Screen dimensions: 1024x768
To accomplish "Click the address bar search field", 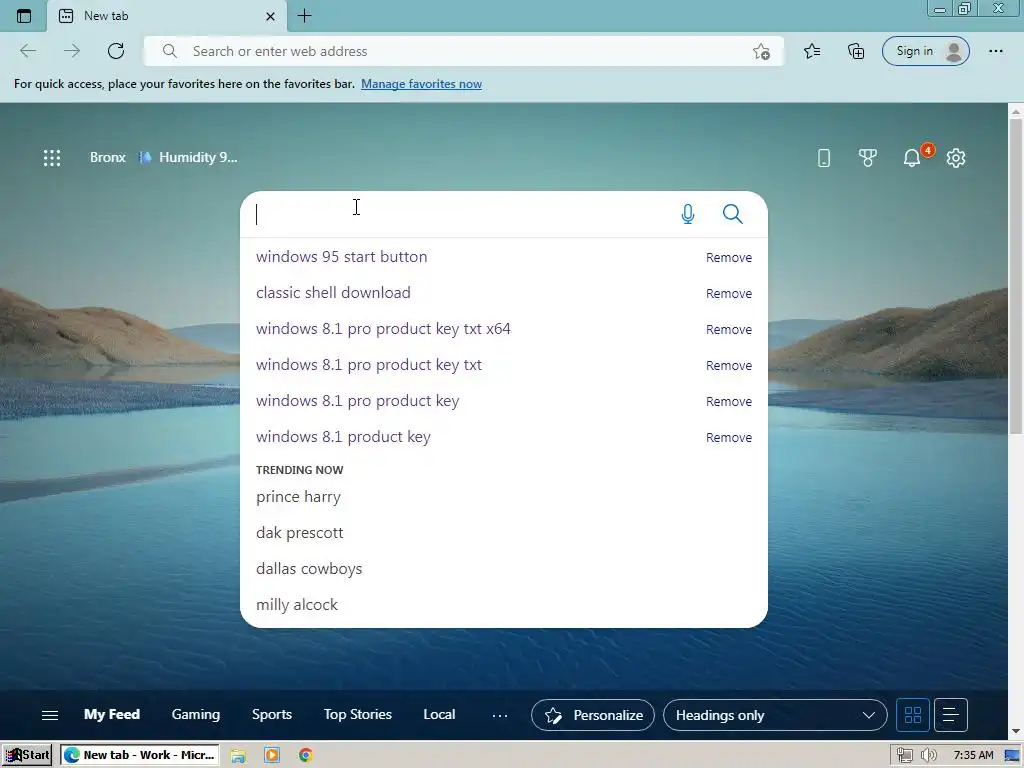I will [x=463, y=51].
